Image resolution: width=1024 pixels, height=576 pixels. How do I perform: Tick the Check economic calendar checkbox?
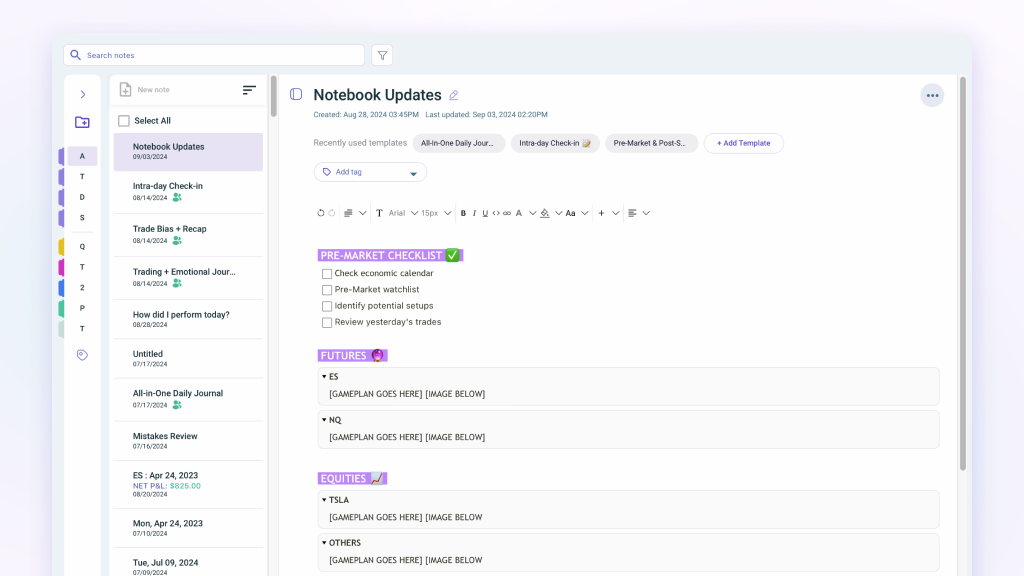point(327,274)
